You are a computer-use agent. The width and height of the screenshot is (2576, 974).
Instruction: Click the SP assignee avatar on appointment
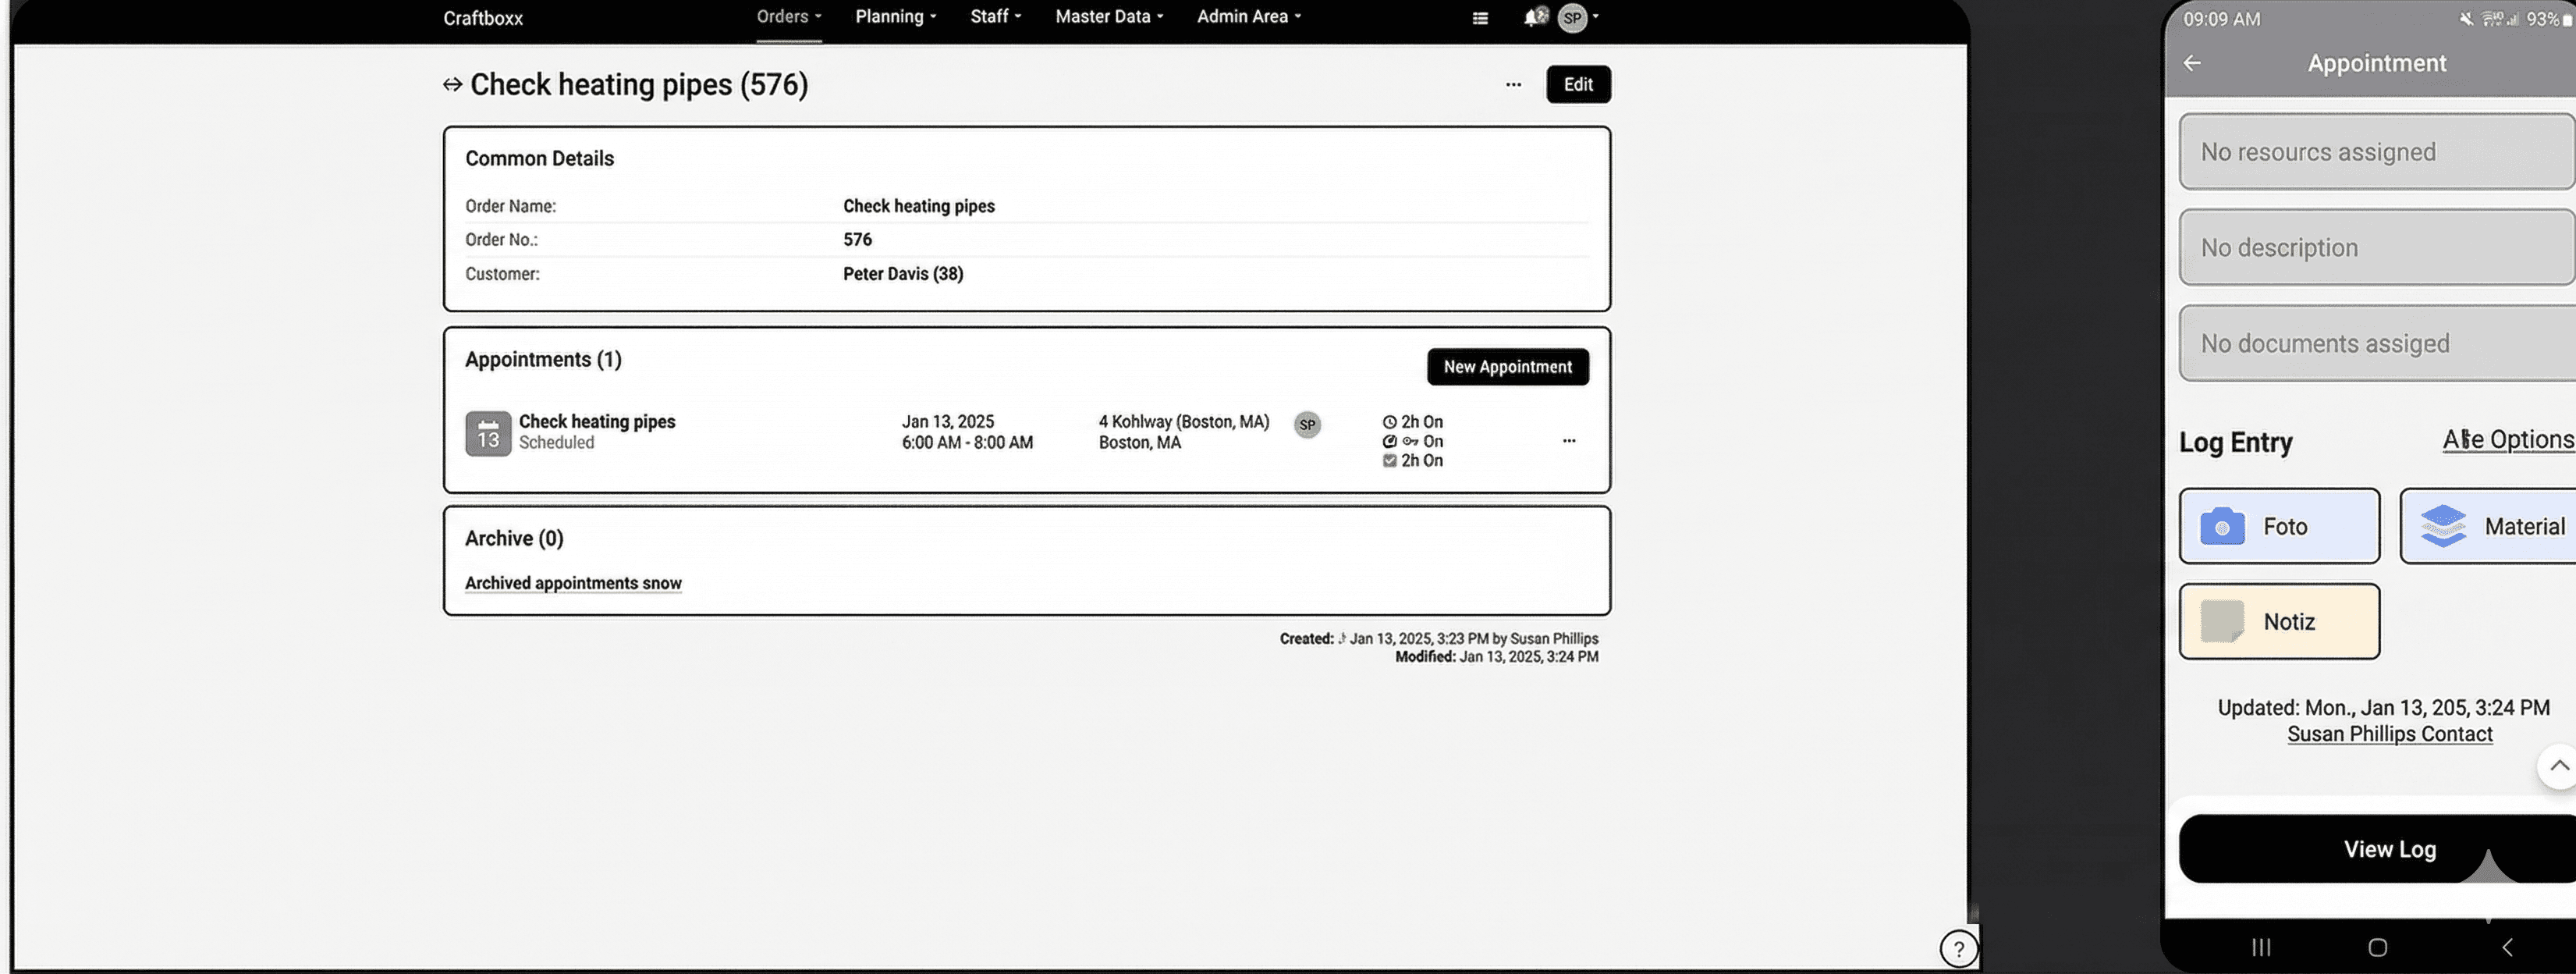click(1307, 425)
